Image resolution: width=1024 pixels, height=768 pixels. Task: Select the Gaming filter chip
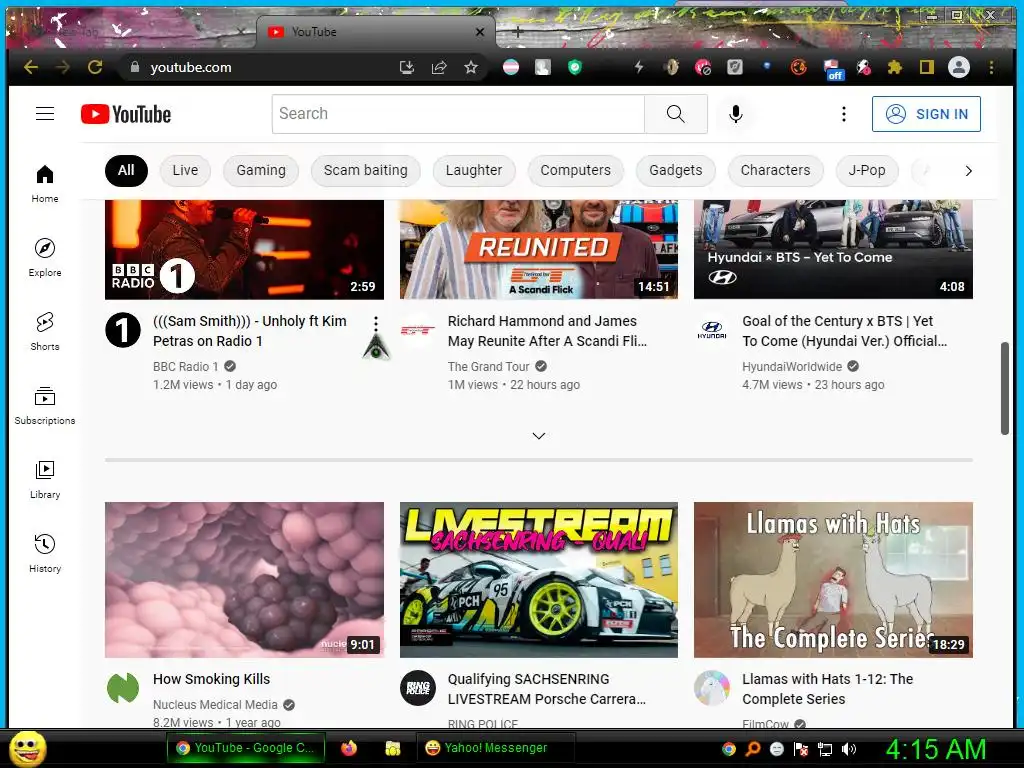click(261, 170)
